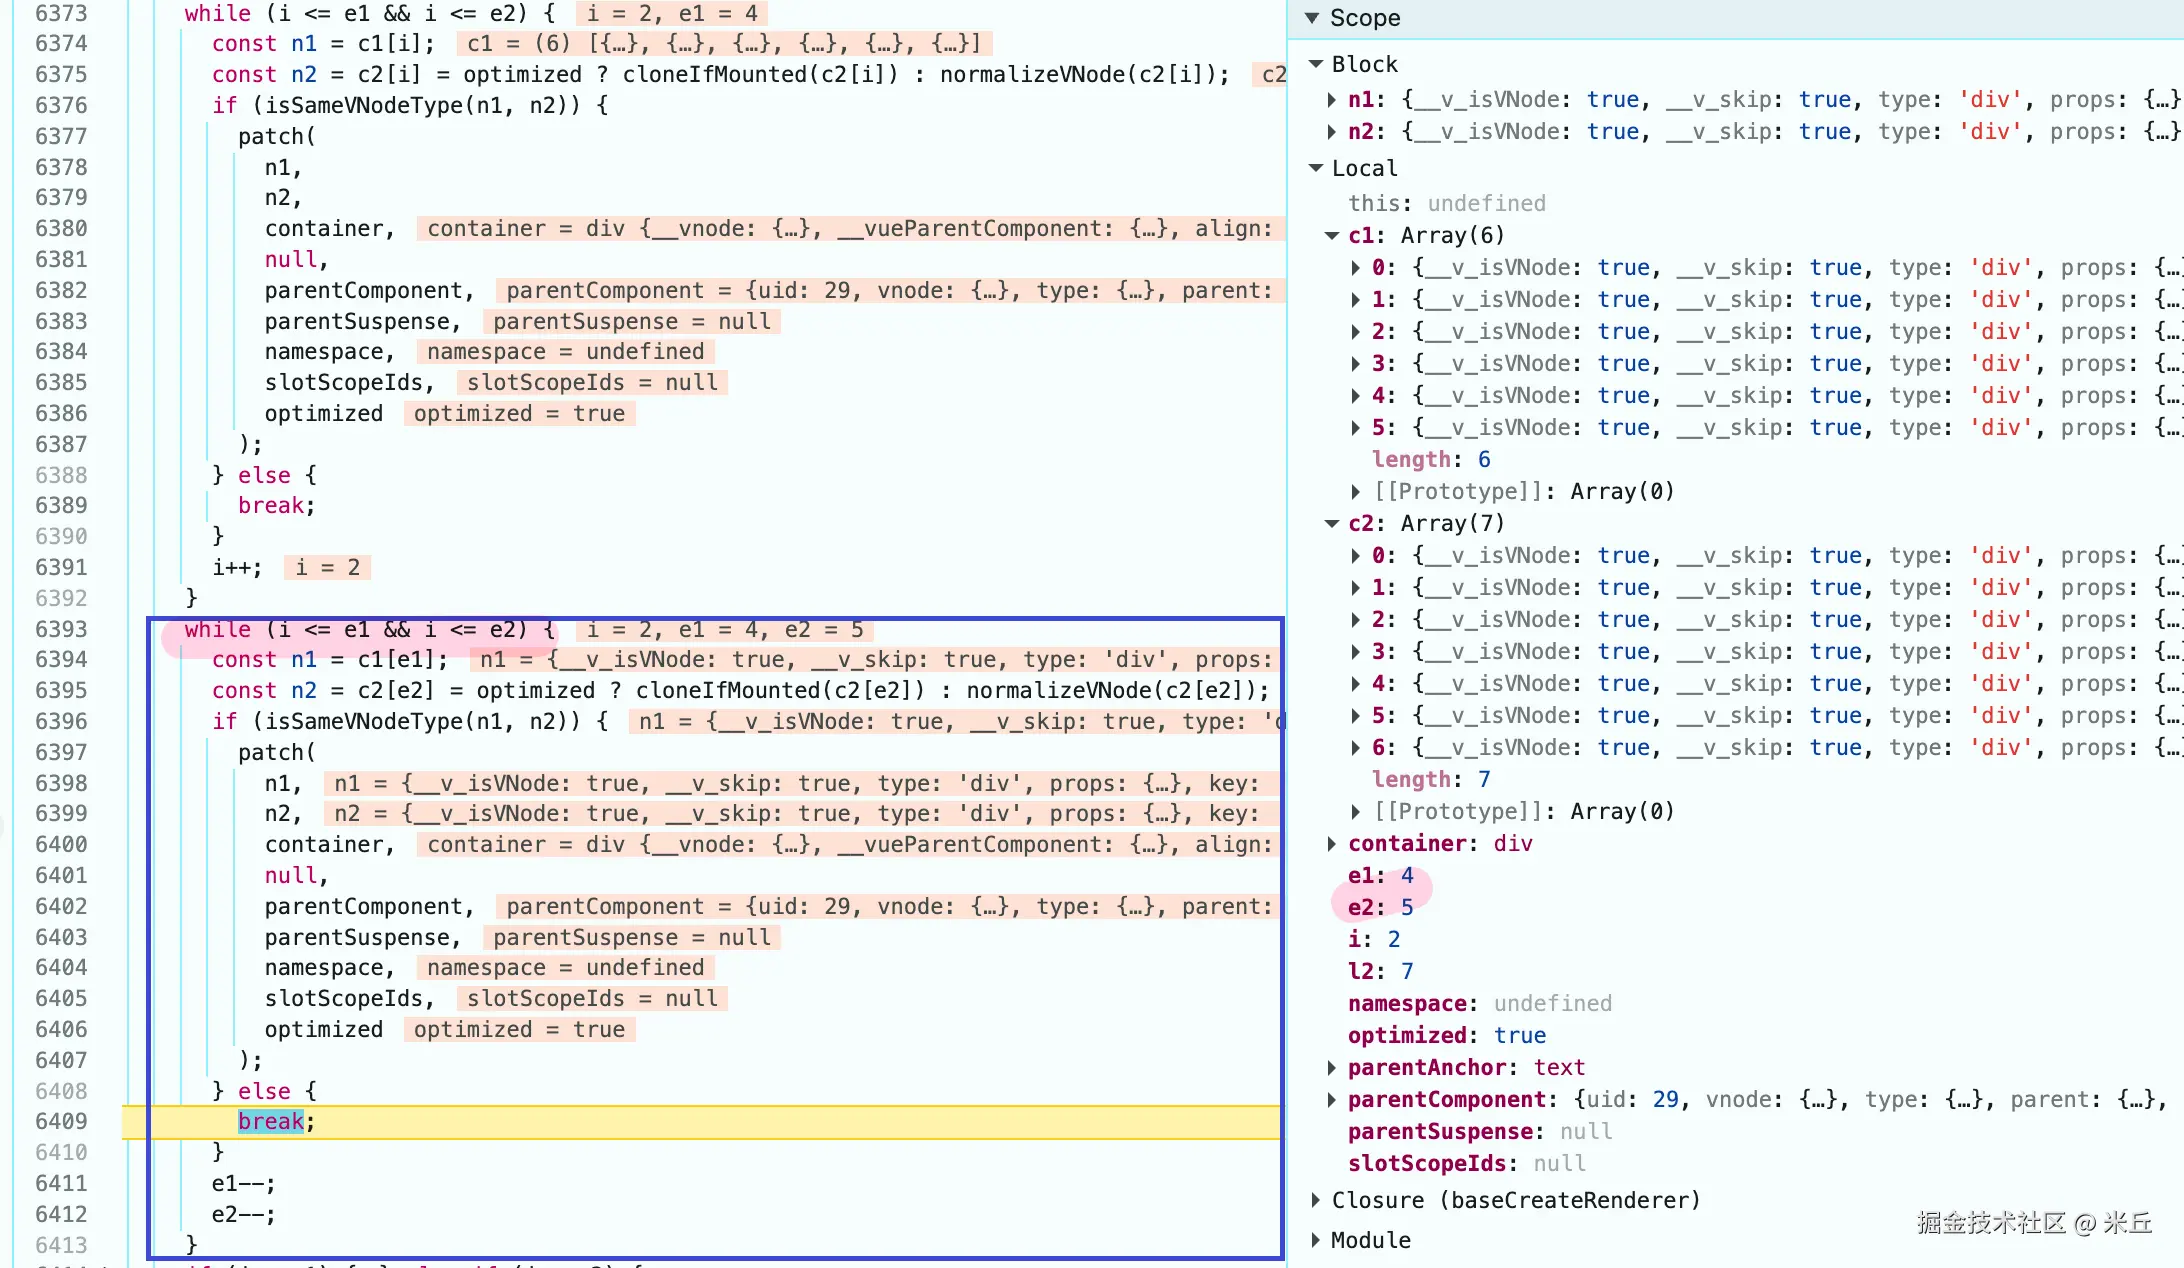This screenshot has height=1268, width=2184.
Task: Set a breakpoint on line 6391
Action: click(x=61, y=568)
